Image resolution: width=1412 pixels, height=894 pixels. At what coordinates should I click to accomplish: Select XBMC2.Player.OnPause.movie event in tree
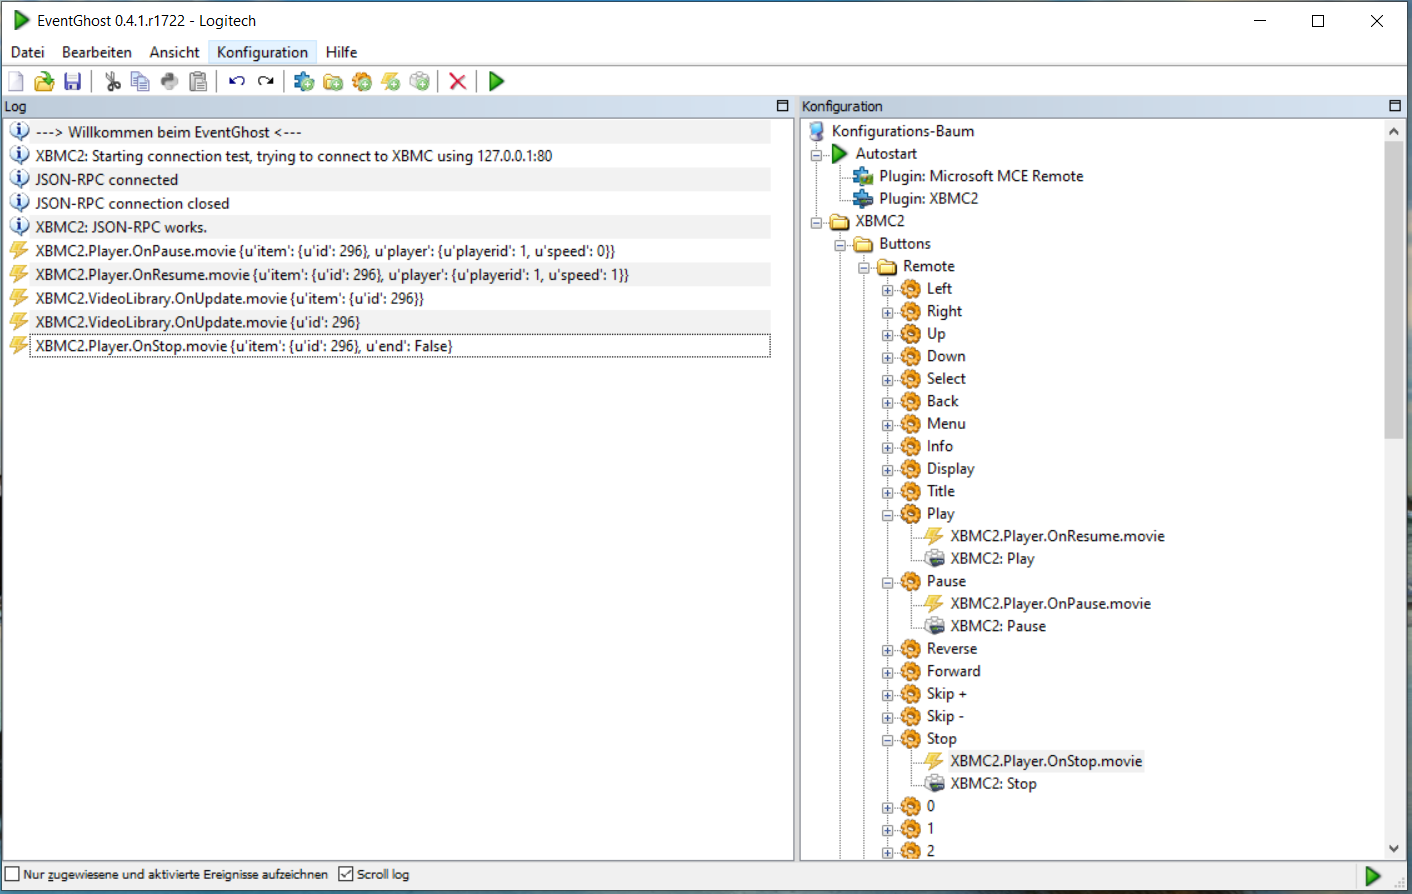pos(1050,603)
